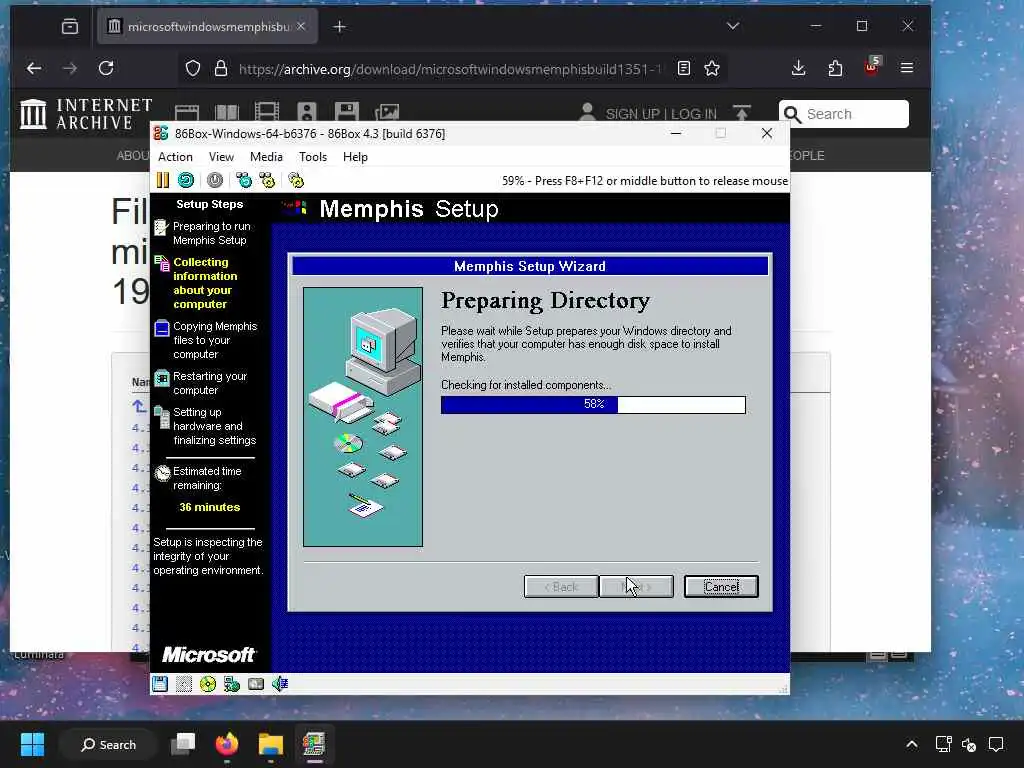Click the CD-ROM status bar icon
This screenshot has width=1024, height=768.
[x=208, y=684]
